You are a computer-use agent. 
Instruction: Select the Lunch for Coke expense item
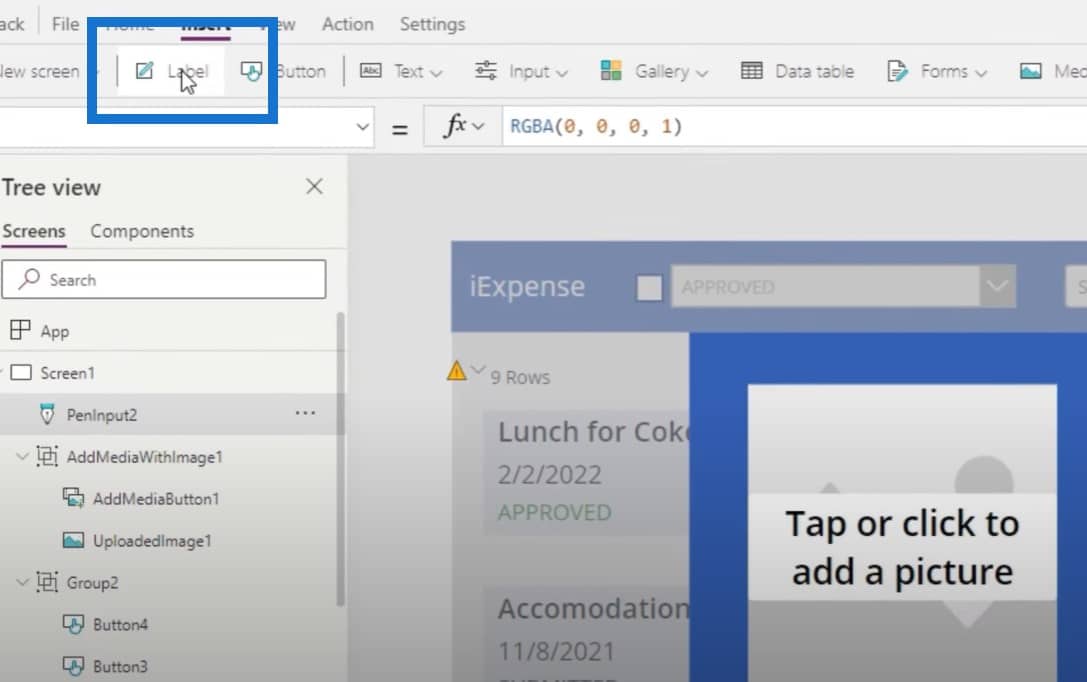(586, 473)
